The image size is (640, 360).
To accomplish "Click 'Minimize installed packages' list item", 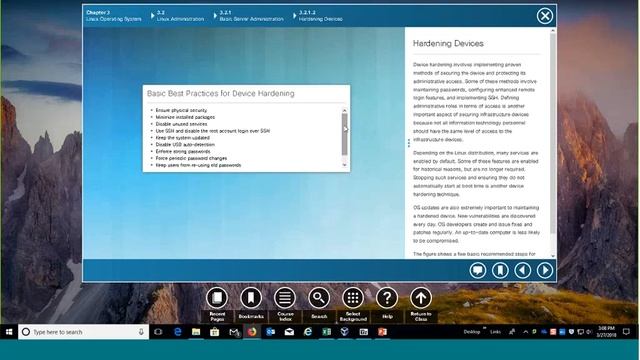I will click(185, 117).
